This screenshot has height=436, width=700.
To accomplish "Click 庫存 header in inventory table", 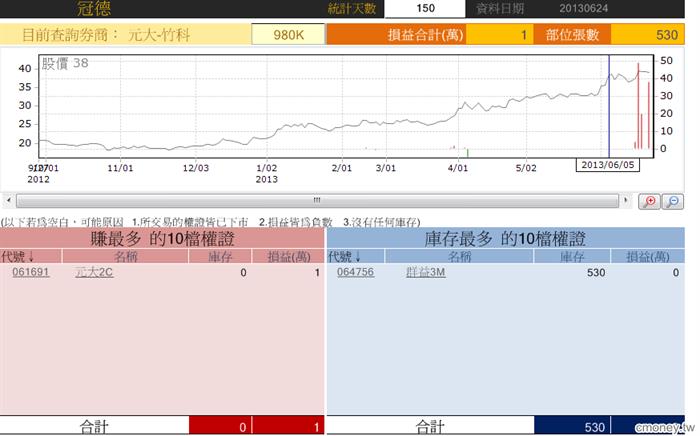I will coord(572,257).
